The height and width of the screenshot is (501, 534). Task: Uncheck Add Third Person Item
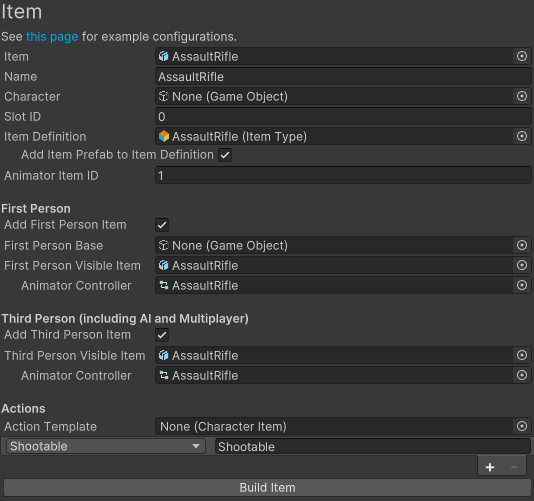(162, 335)
